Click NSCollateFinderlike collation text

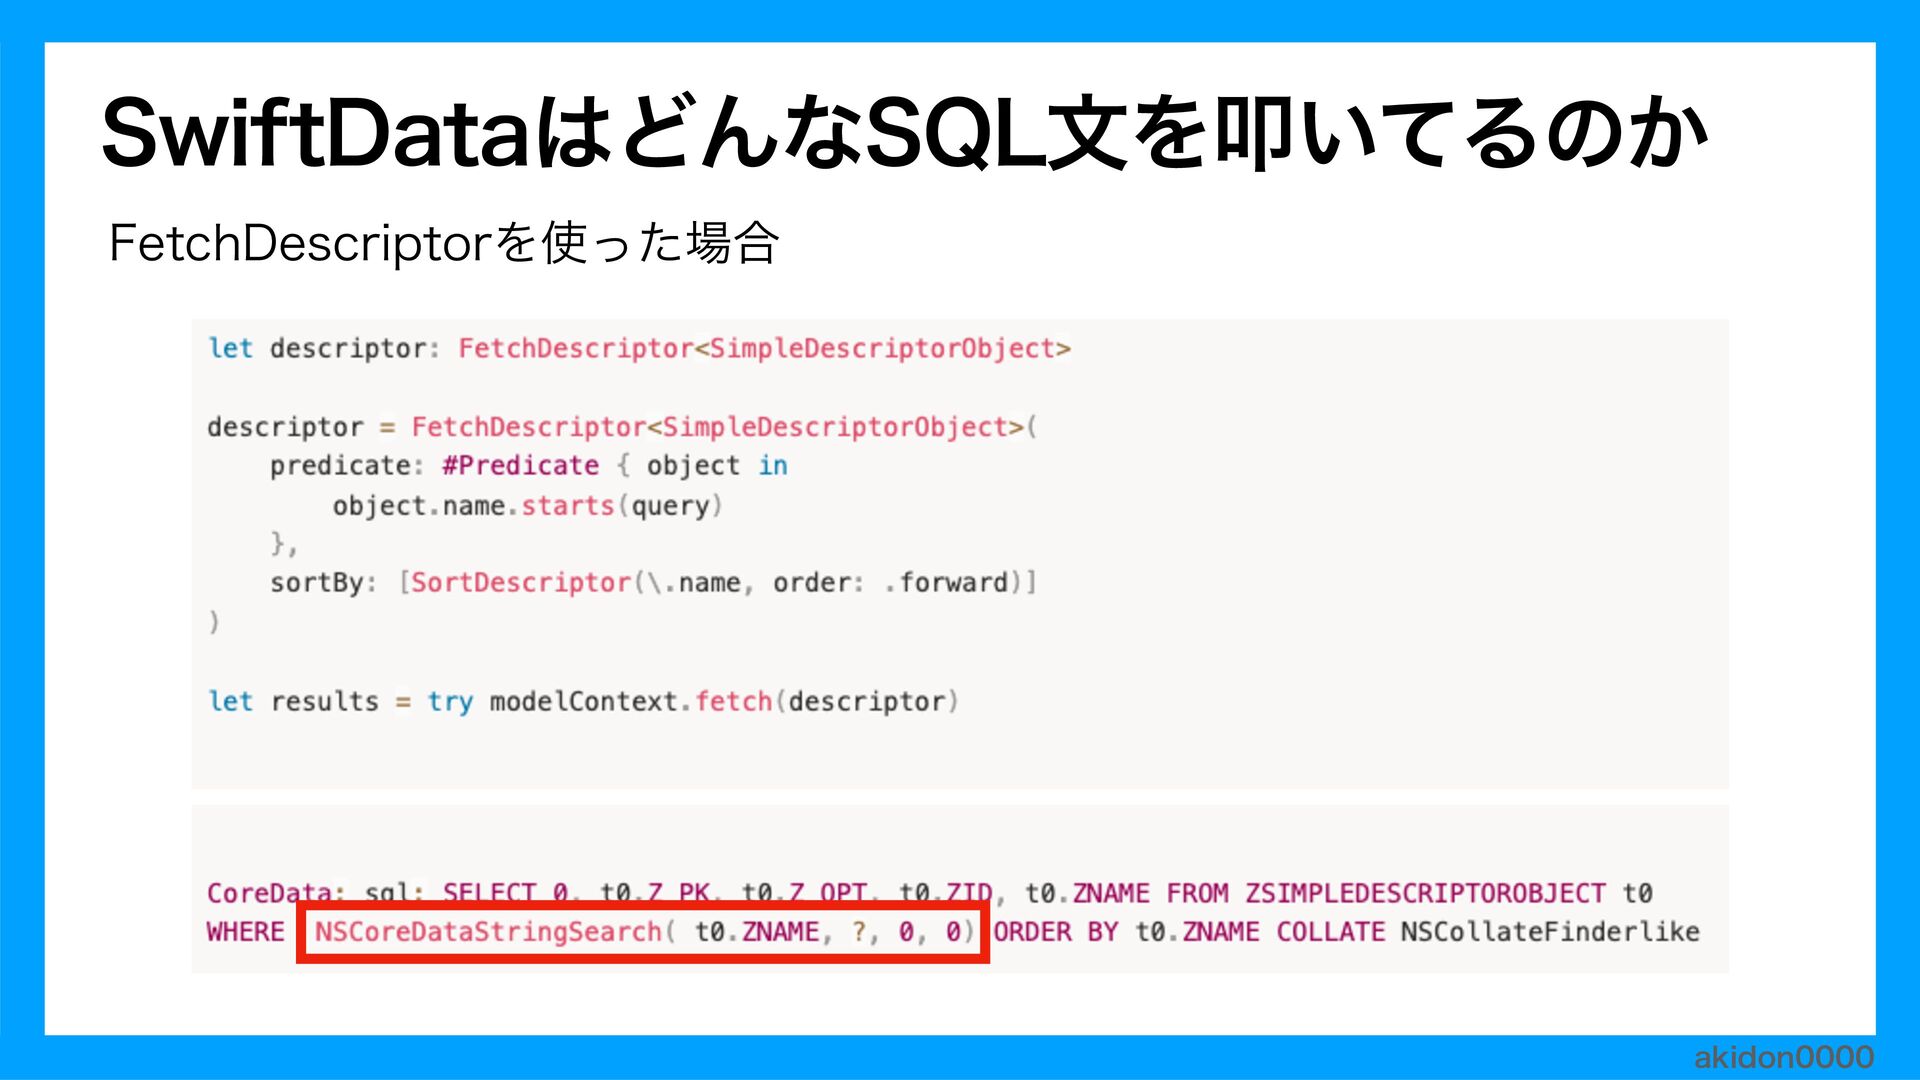[1549, 932]
